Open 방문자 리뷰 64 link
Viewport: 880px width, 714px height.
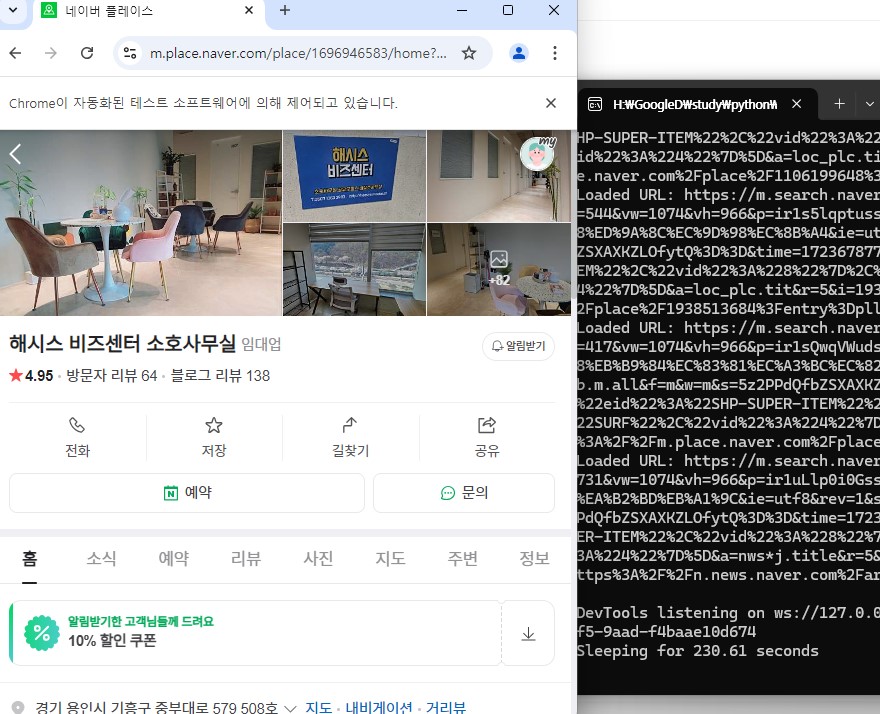tap(112, 376)
